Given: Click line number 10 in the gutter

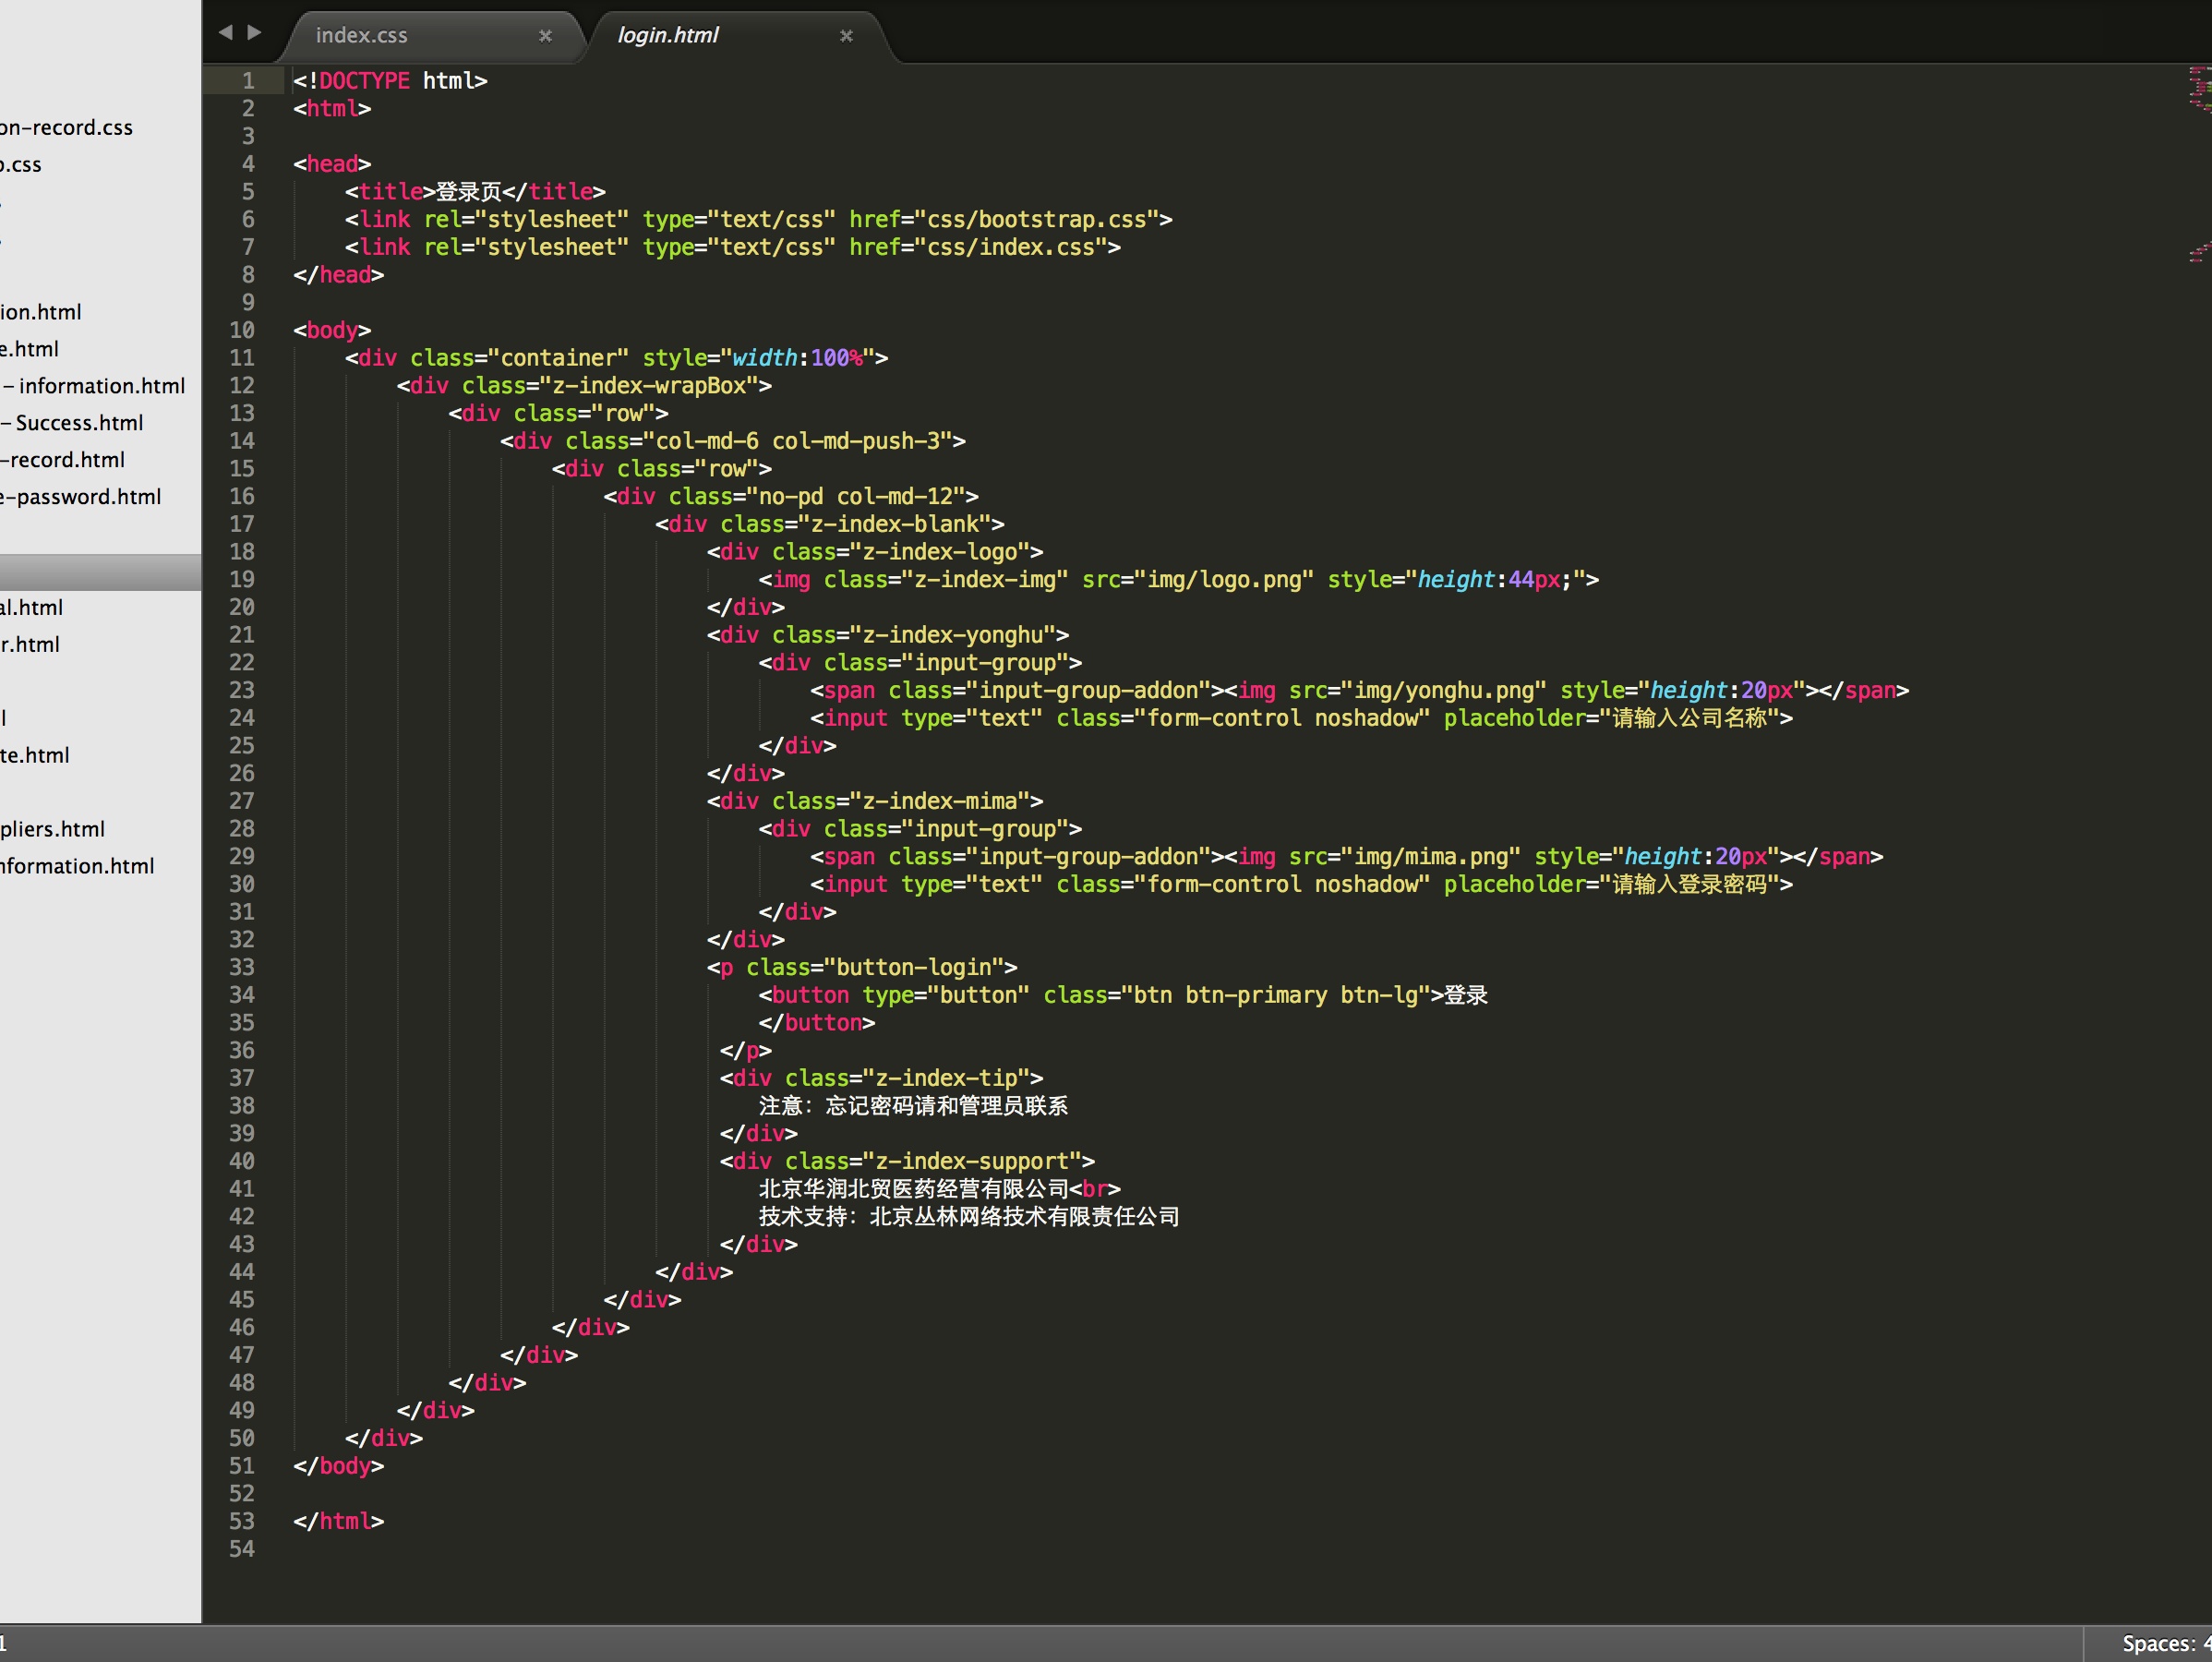Looking at the screenshot, I should (x=242, y=330).
